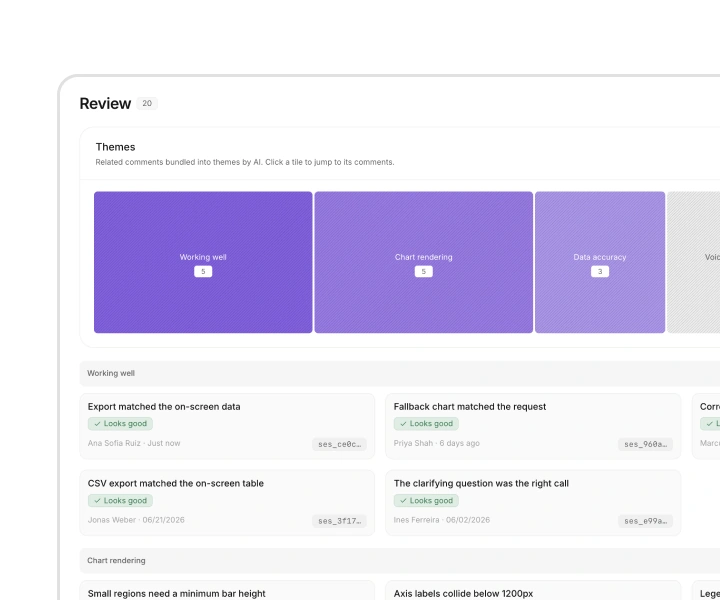Open the Export matched the on-screen data card
The width and height of the screenshot is (720, 600).
pyautogui.click(x=227, y=426)
